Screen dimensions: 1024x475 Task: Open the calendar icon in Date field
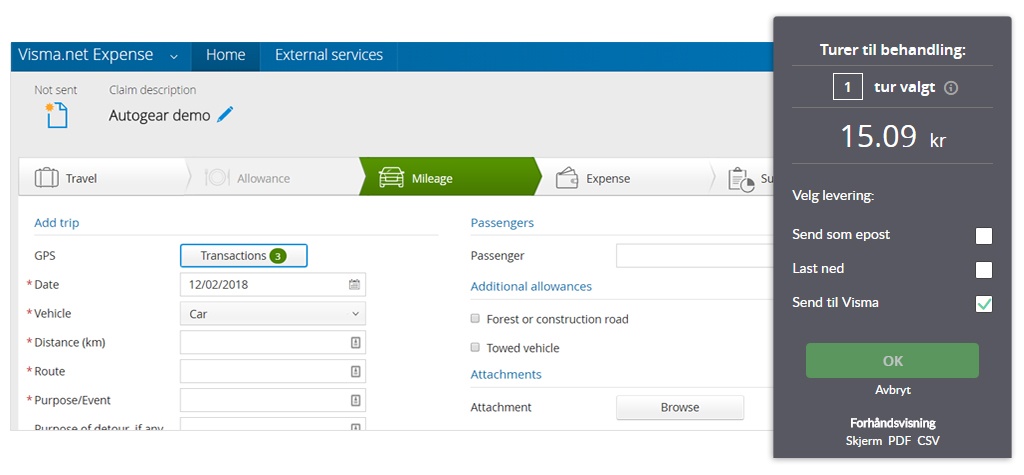(x=354, y=285)
